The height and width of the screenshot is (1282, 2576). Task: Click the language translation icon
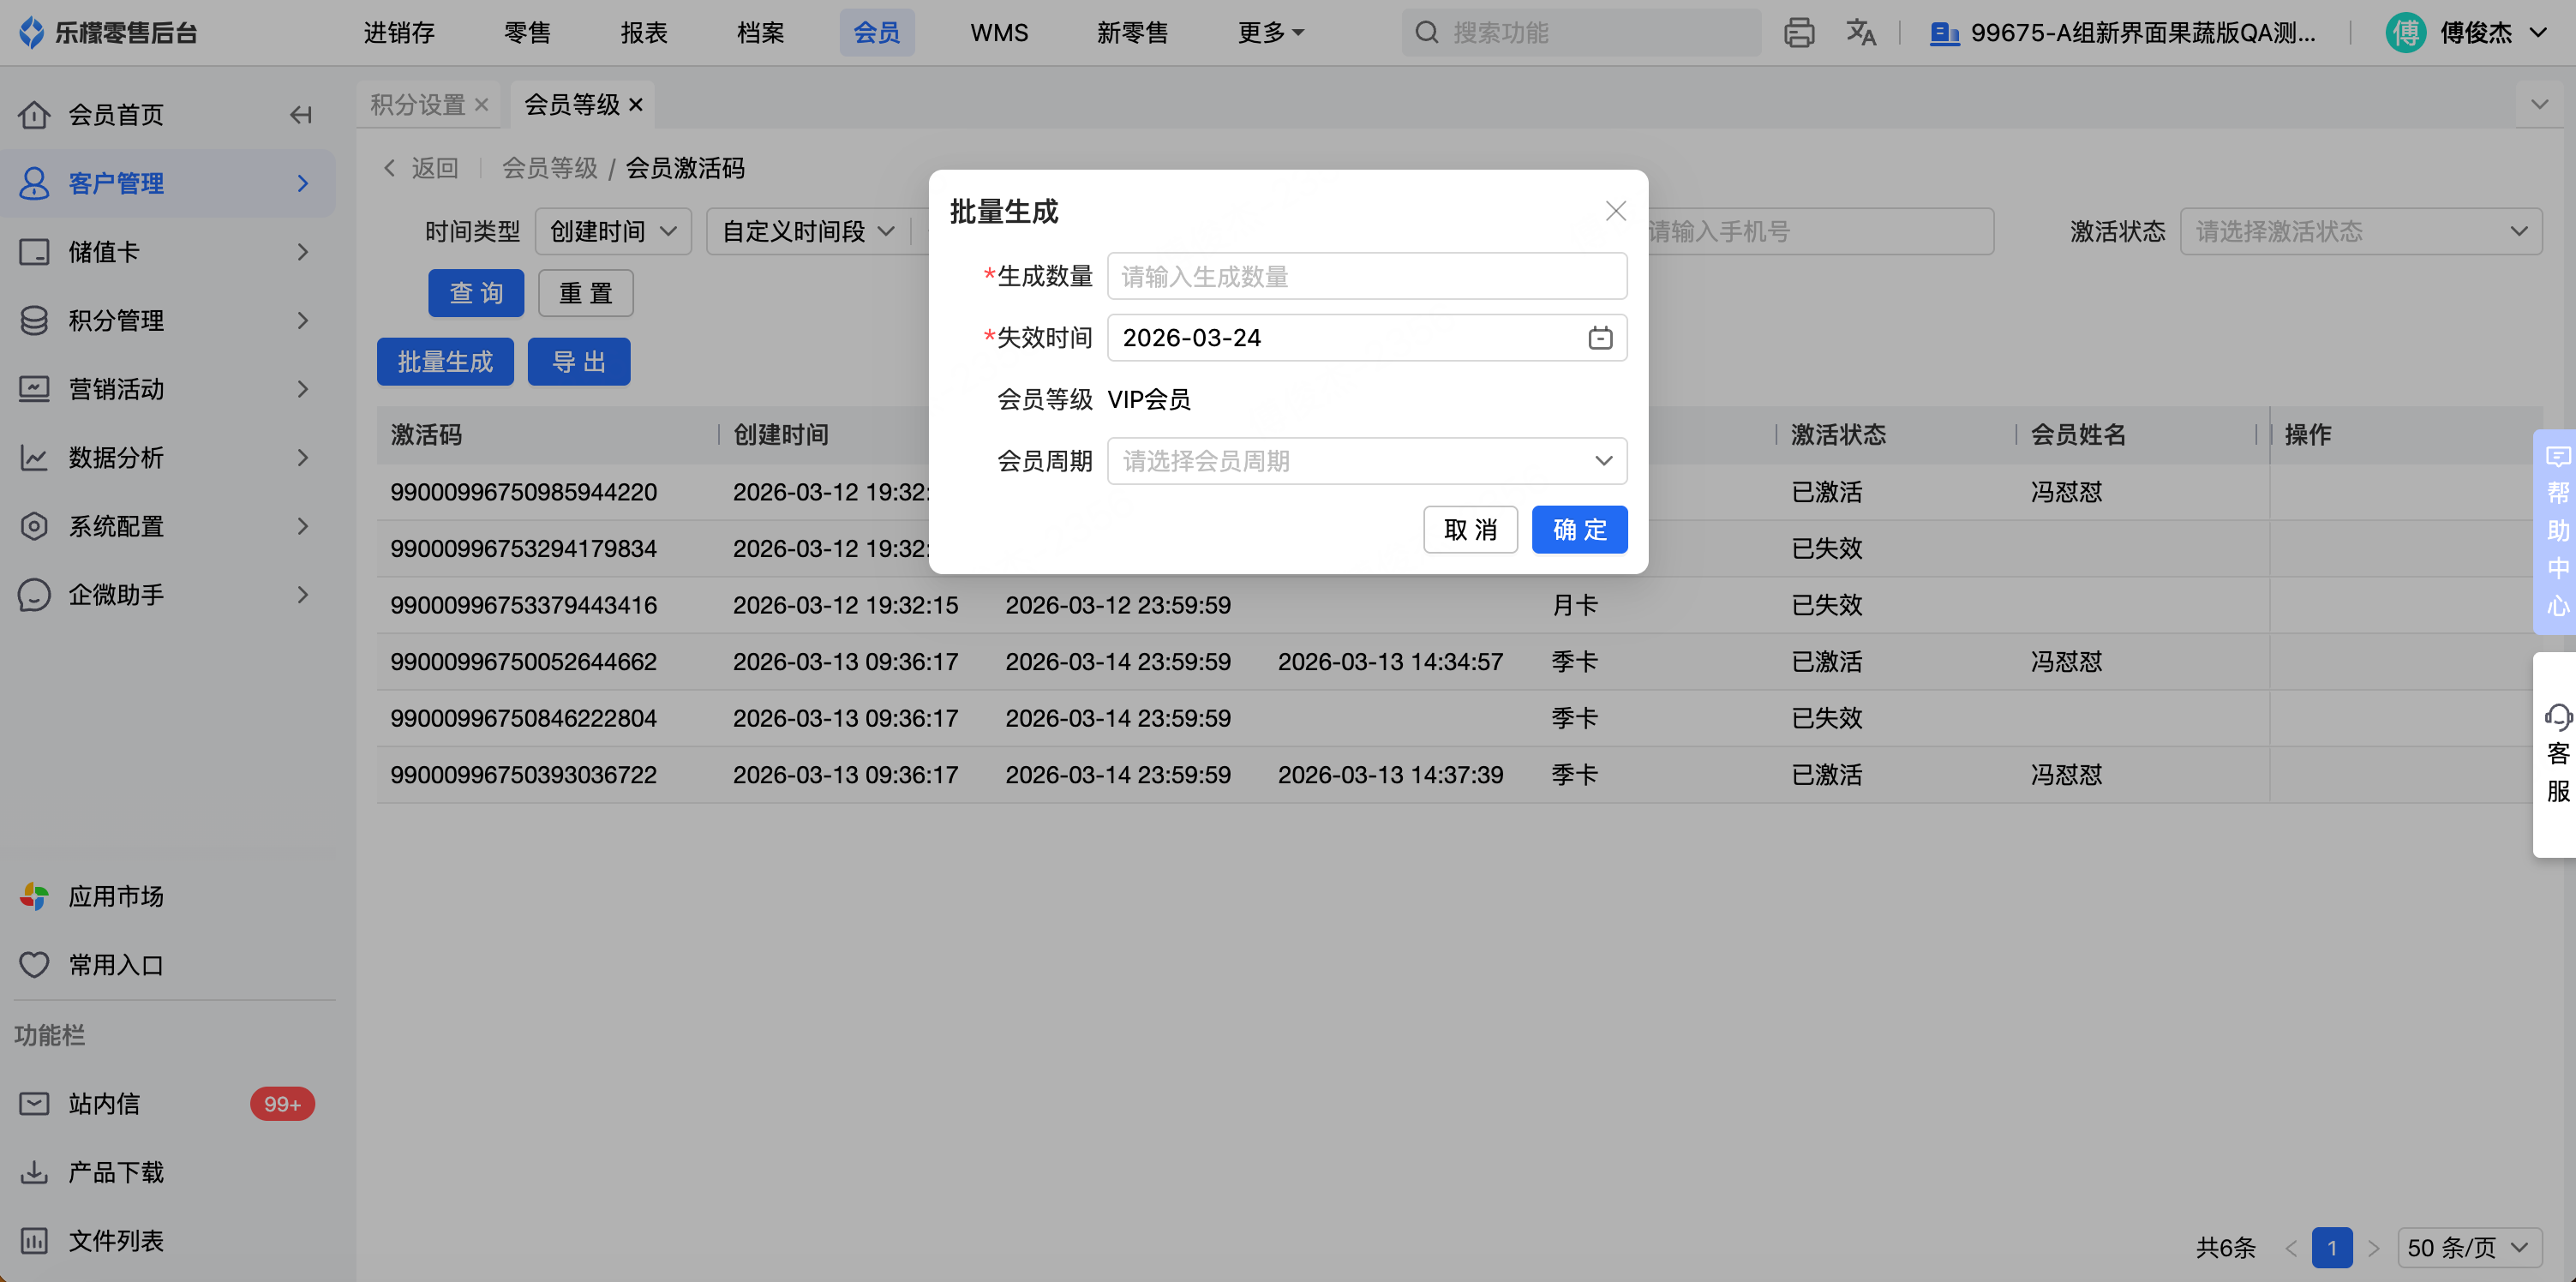click(1860, 33)
